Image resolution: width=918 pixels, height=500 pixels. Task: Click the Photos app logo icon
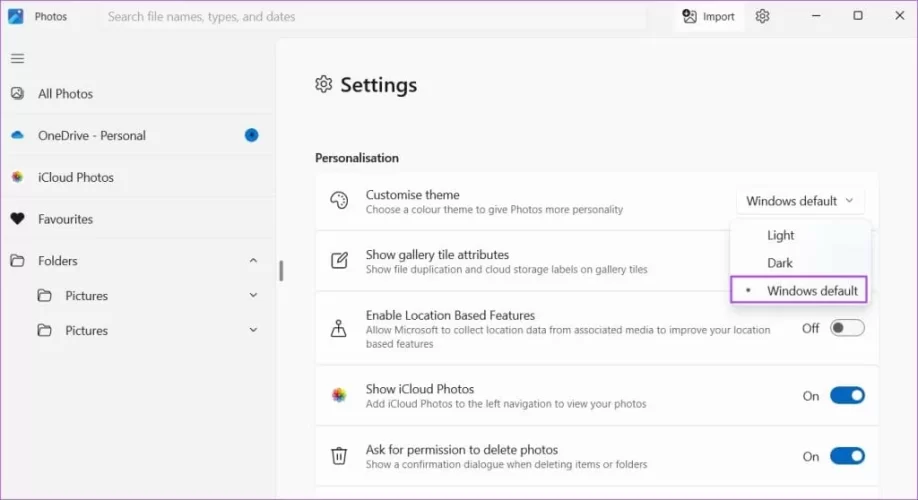[16, 16]
